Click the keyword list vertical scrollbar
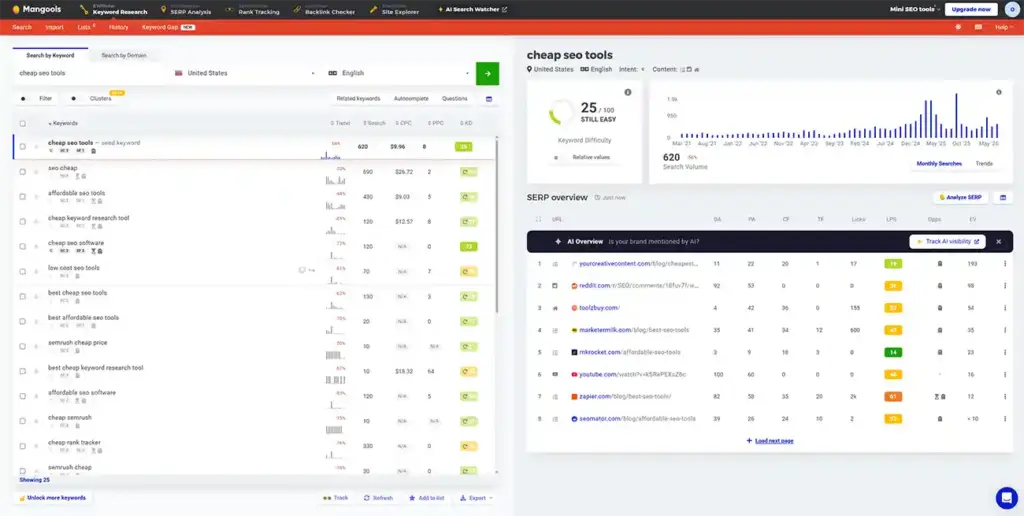 [497, 225]
